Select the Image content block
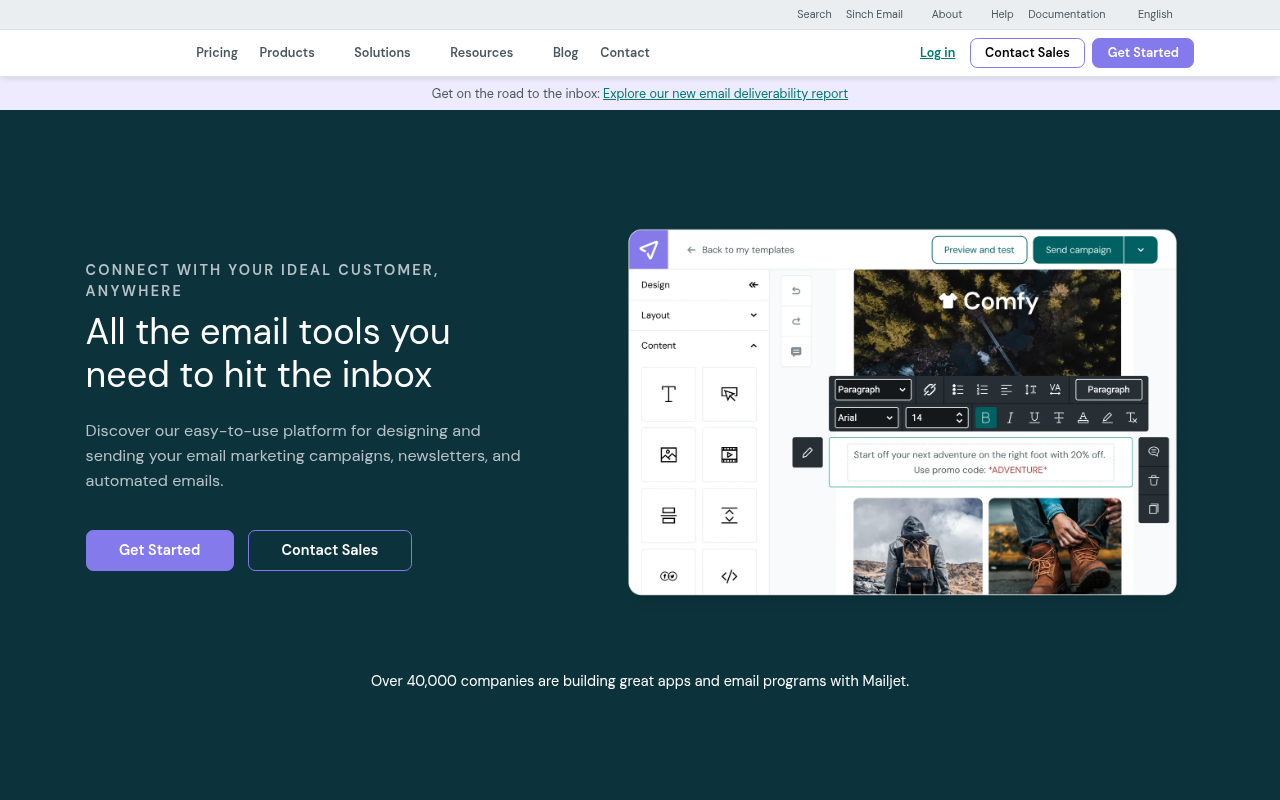 coord(669,455)
